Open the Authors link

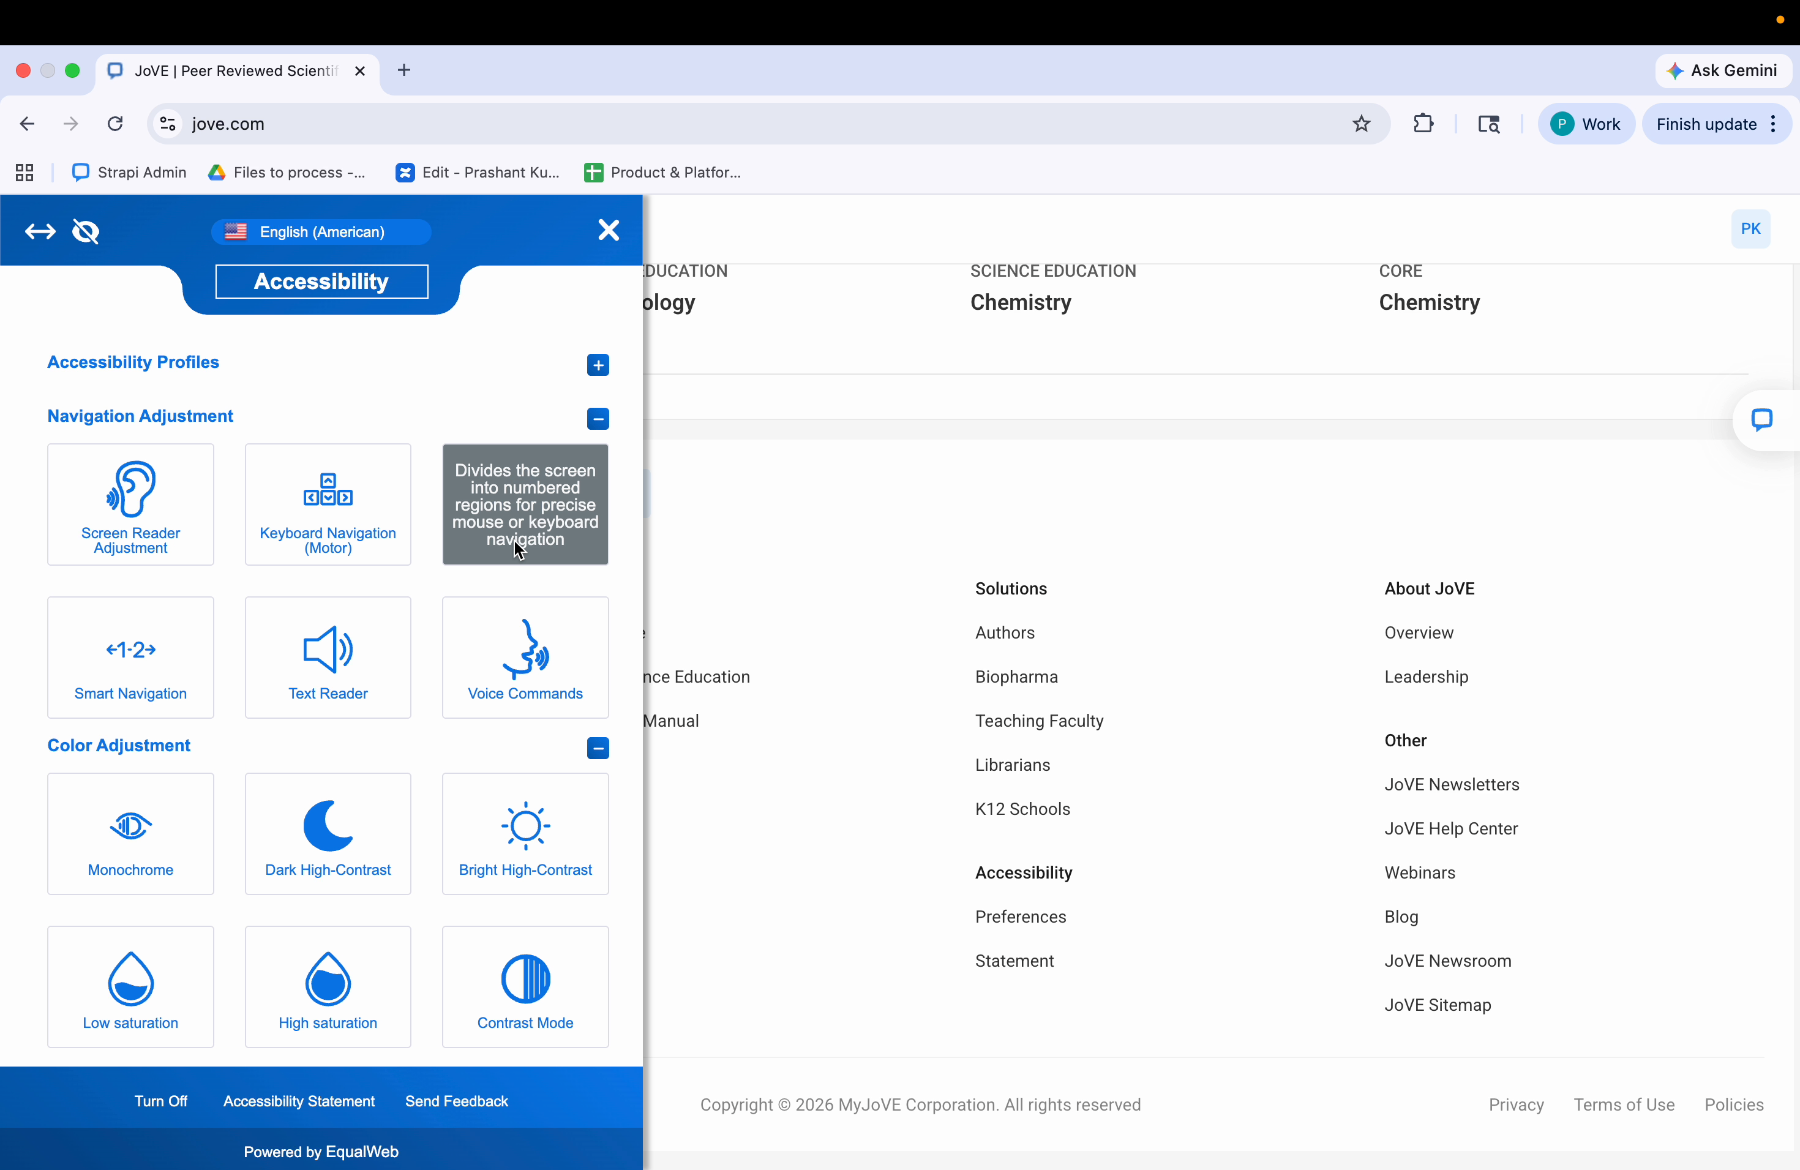(1005, 633)
